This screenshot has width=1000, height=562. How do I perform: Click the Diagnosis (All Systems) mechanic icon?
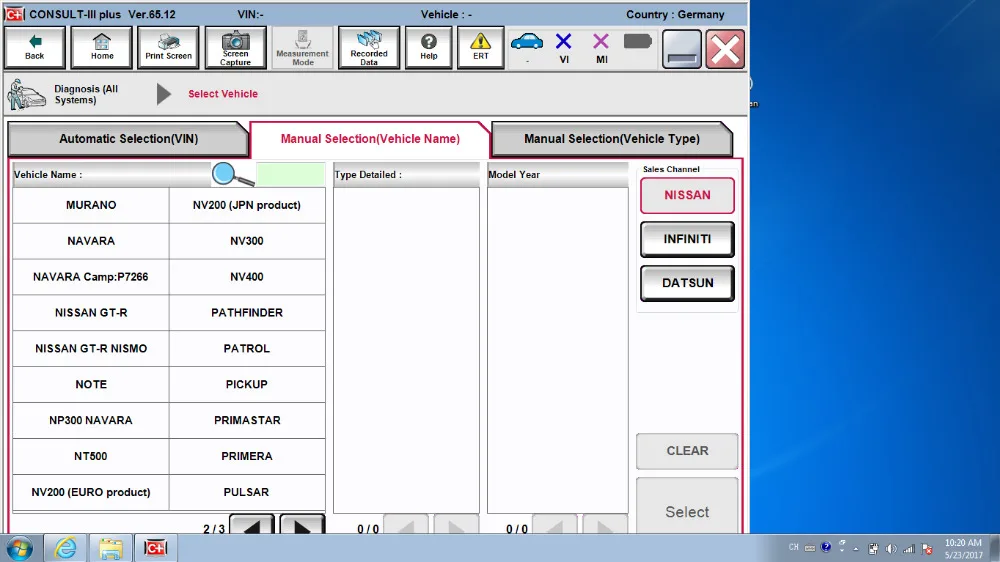click(26, 94)
